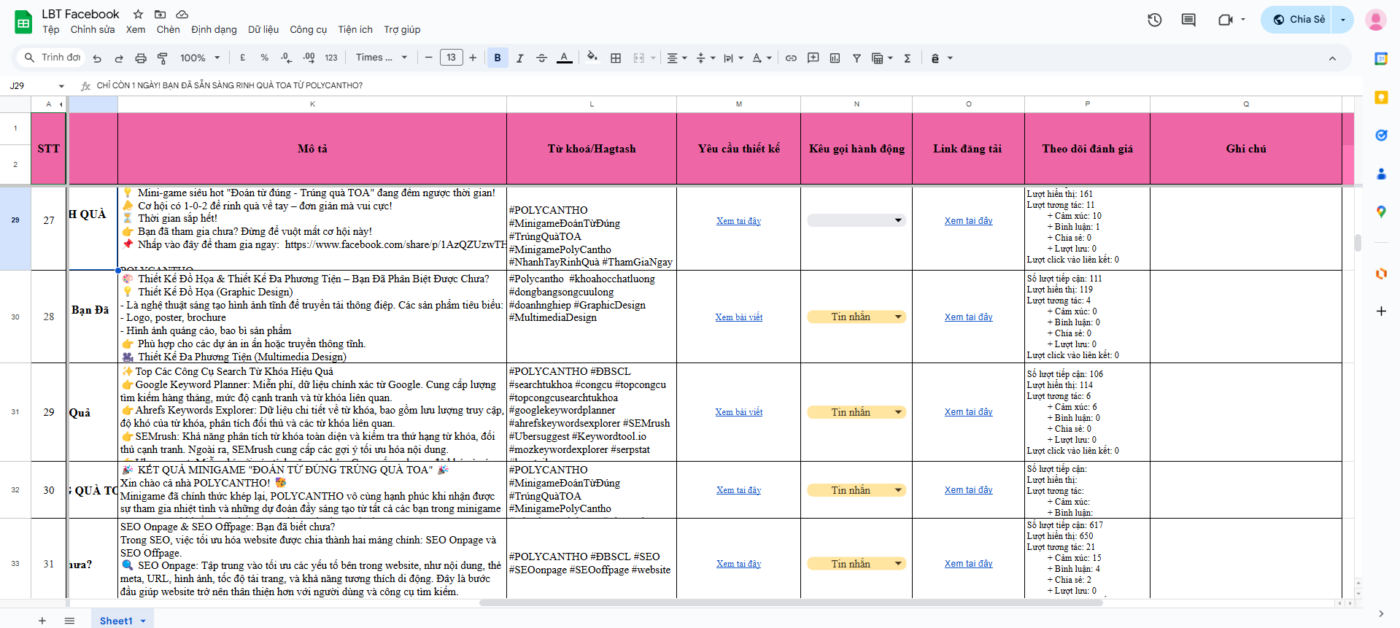Insert a link with the chain icon
1400x628 pixels.
tap(791, 58)
